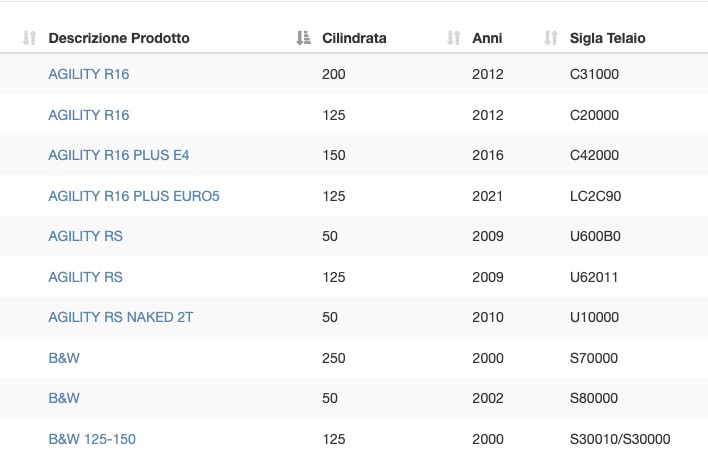Sort by Sigla Telaio column header
Viewport: 708px width, 466px height.
pyautogui.click(x=607, y=38)
